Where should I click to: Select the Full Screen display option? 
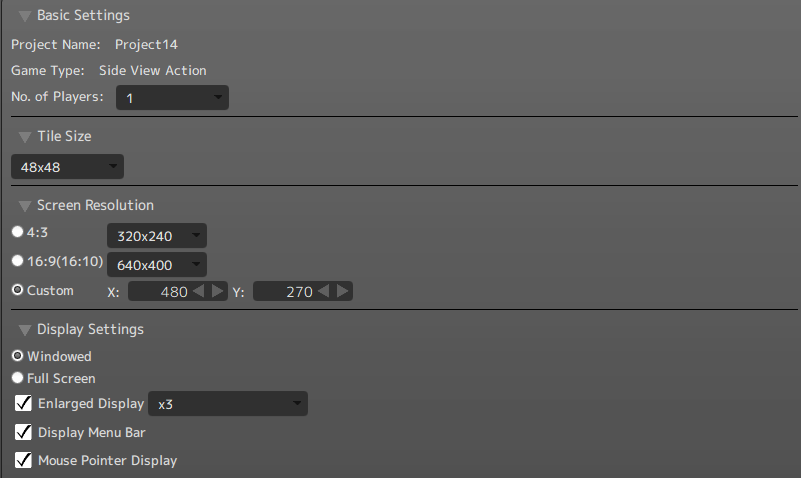[x=17, y=378]
